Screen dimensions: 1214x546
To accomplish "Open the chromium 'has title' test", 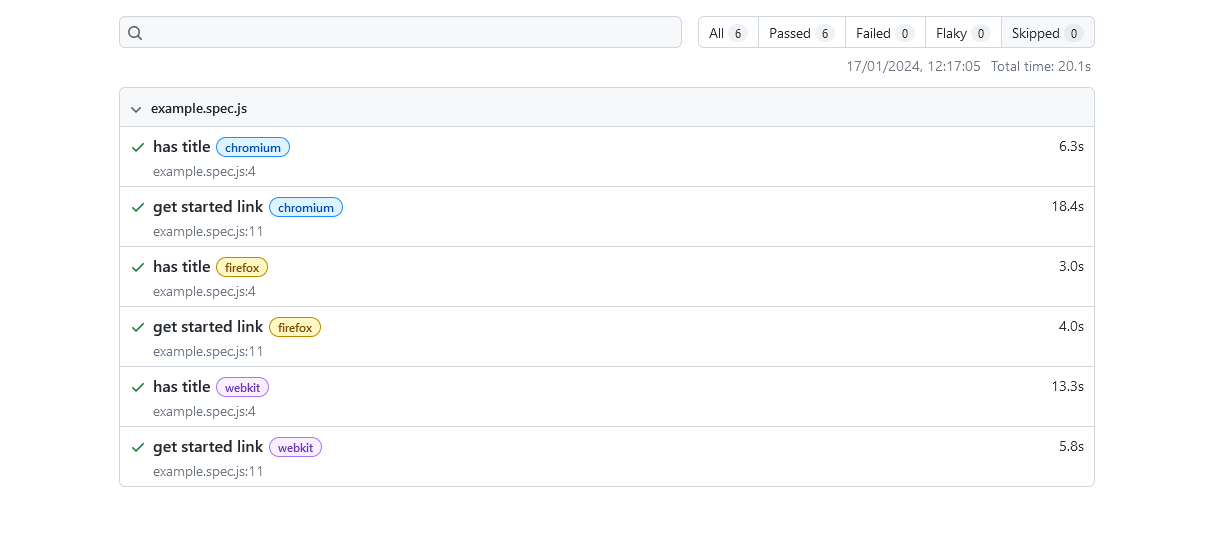I will tap(182, 147).
